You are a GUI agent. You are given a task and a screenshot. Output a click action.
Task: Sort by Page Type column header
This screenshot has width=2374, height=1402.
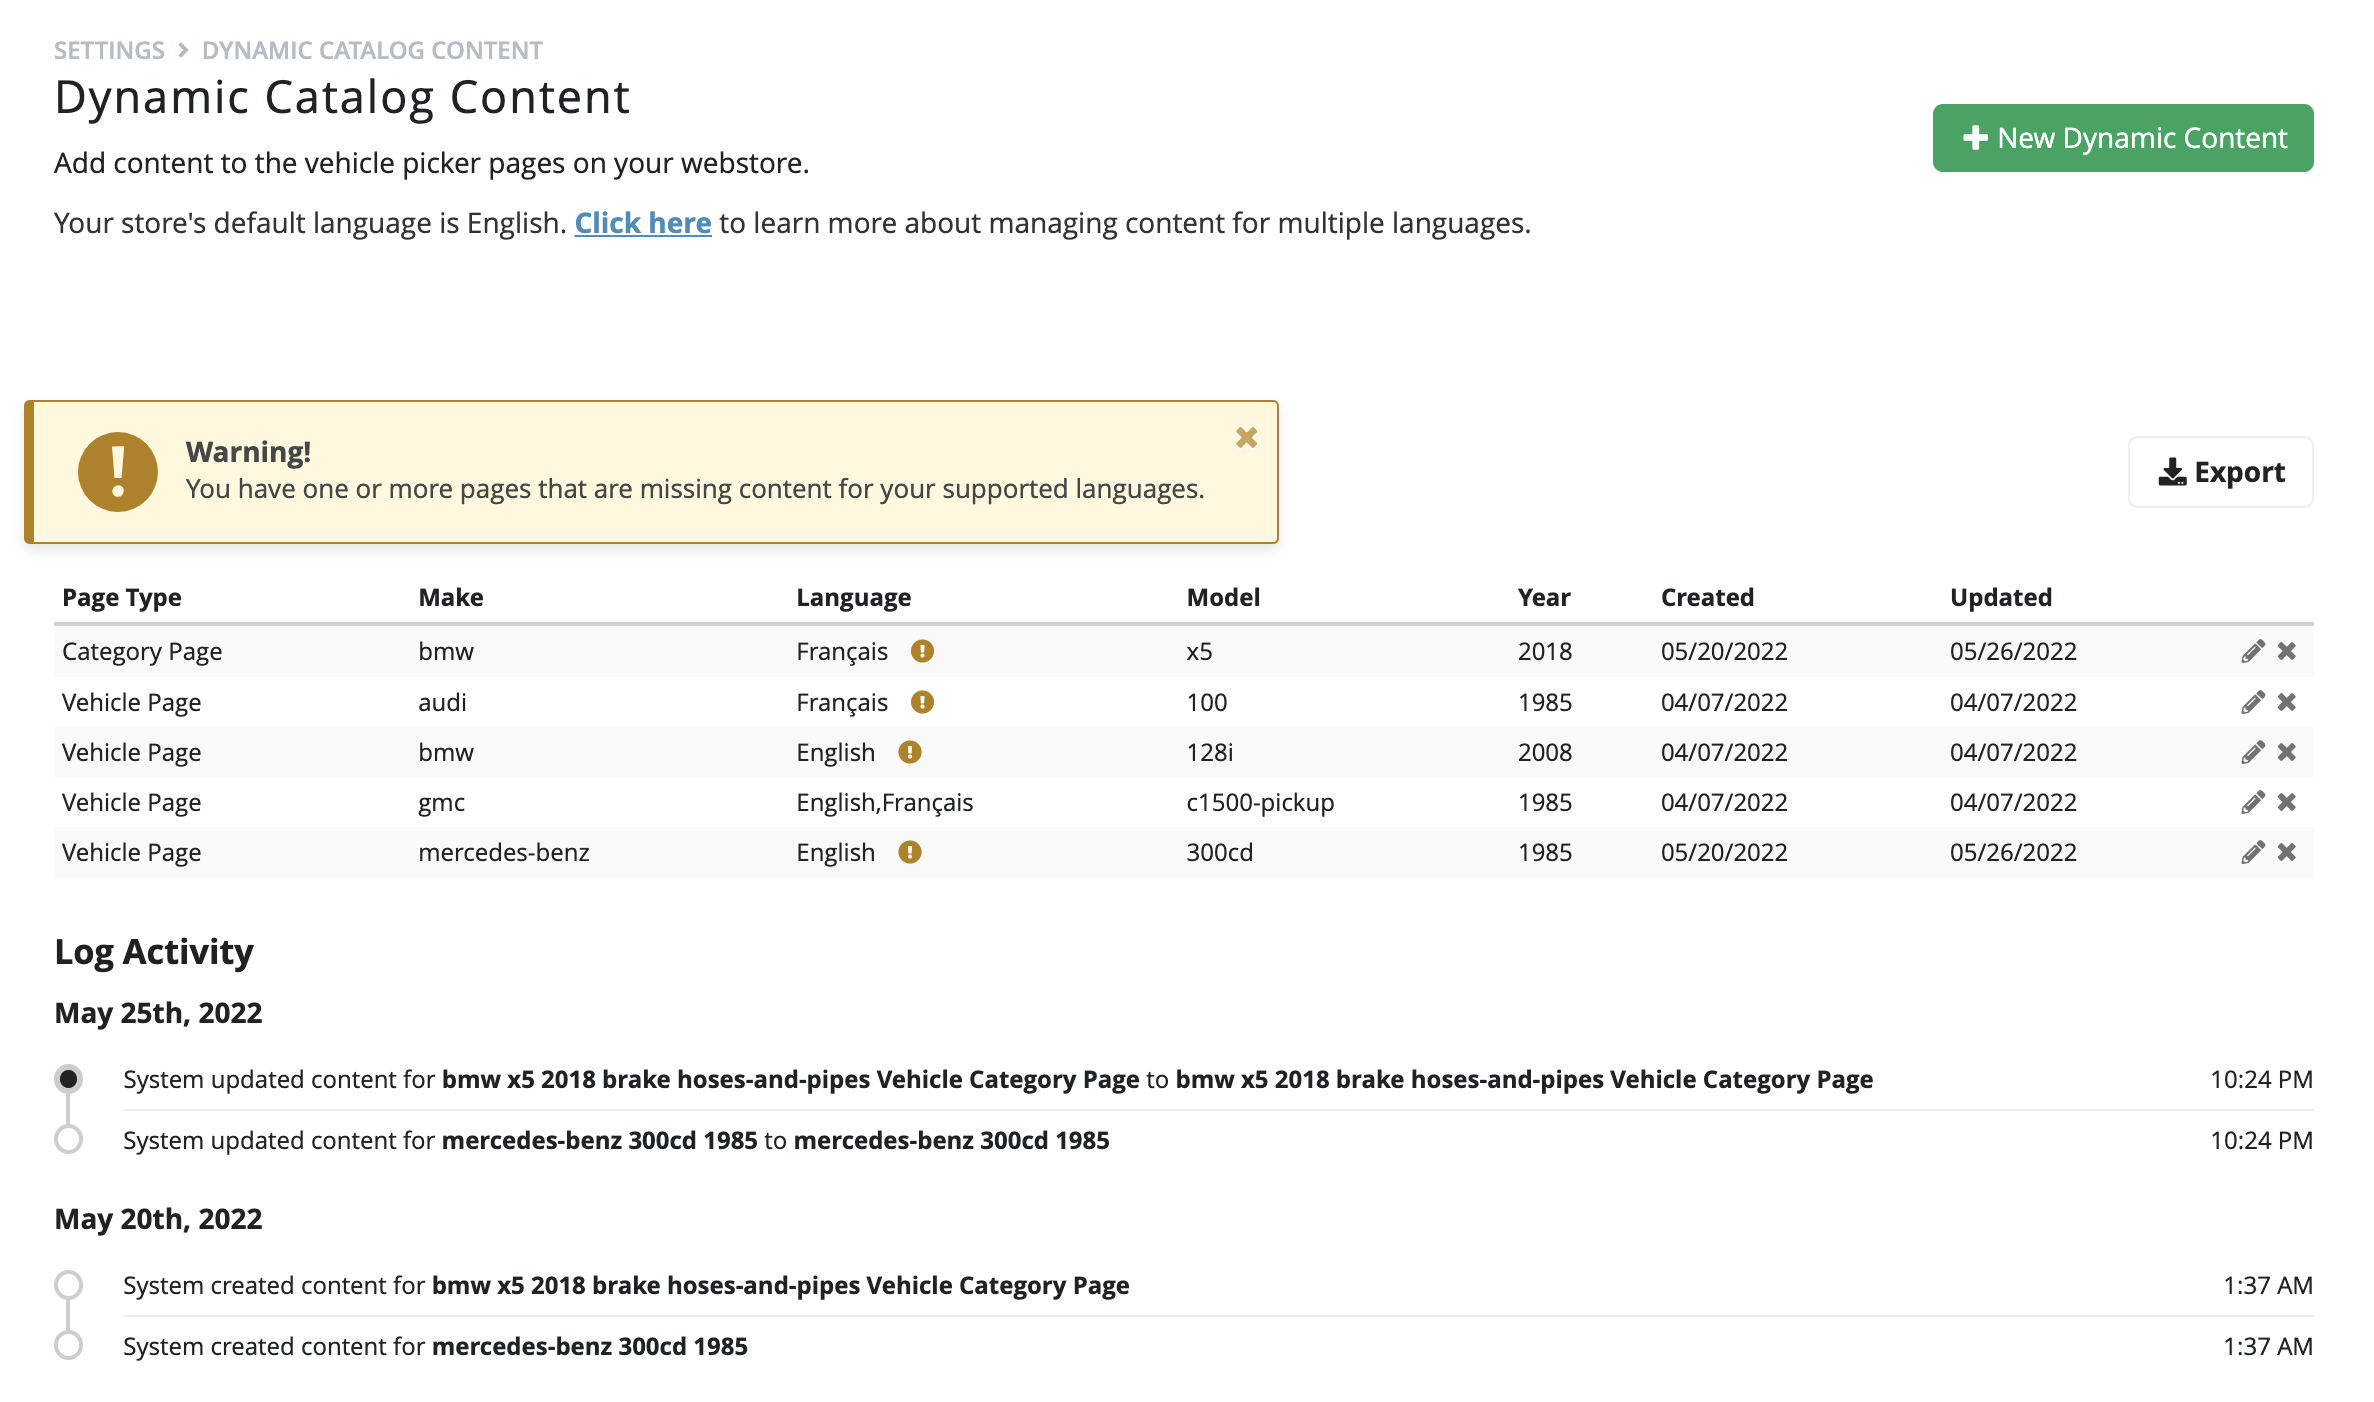click(122, 597)
